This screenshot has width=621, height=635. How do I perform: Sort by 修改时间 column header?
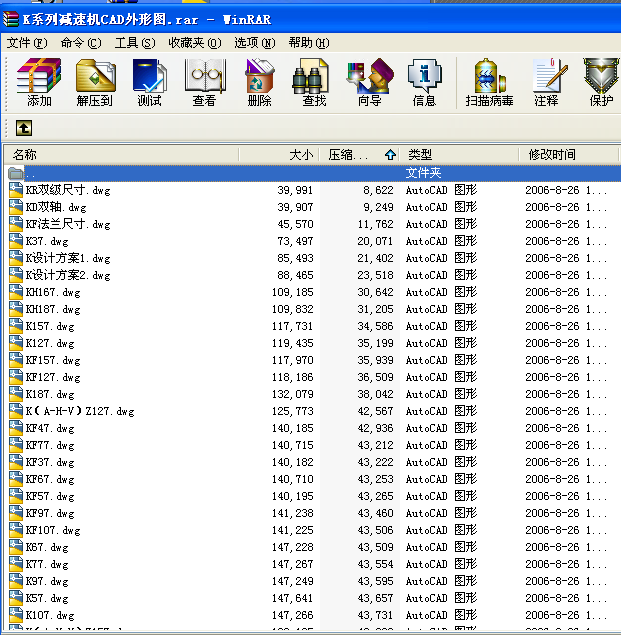tap(569, 155)
